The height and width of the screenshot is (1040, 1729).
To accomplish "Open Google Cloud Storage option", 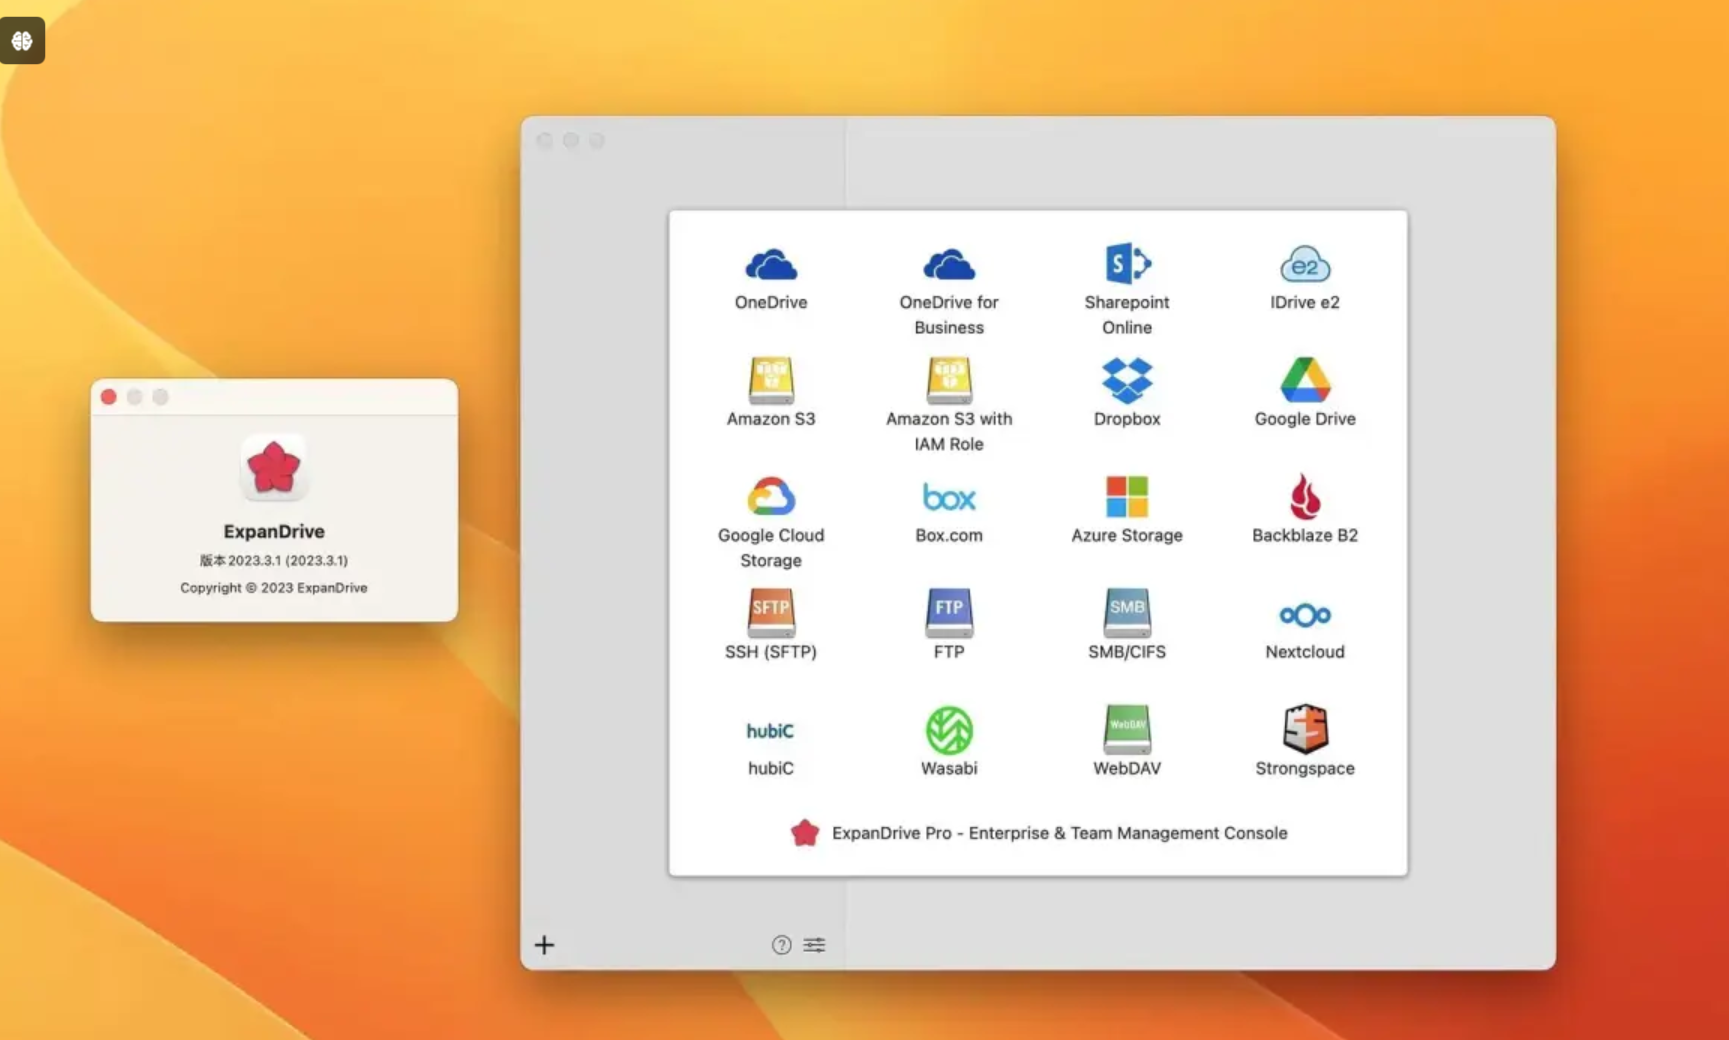I will point(770,497).
